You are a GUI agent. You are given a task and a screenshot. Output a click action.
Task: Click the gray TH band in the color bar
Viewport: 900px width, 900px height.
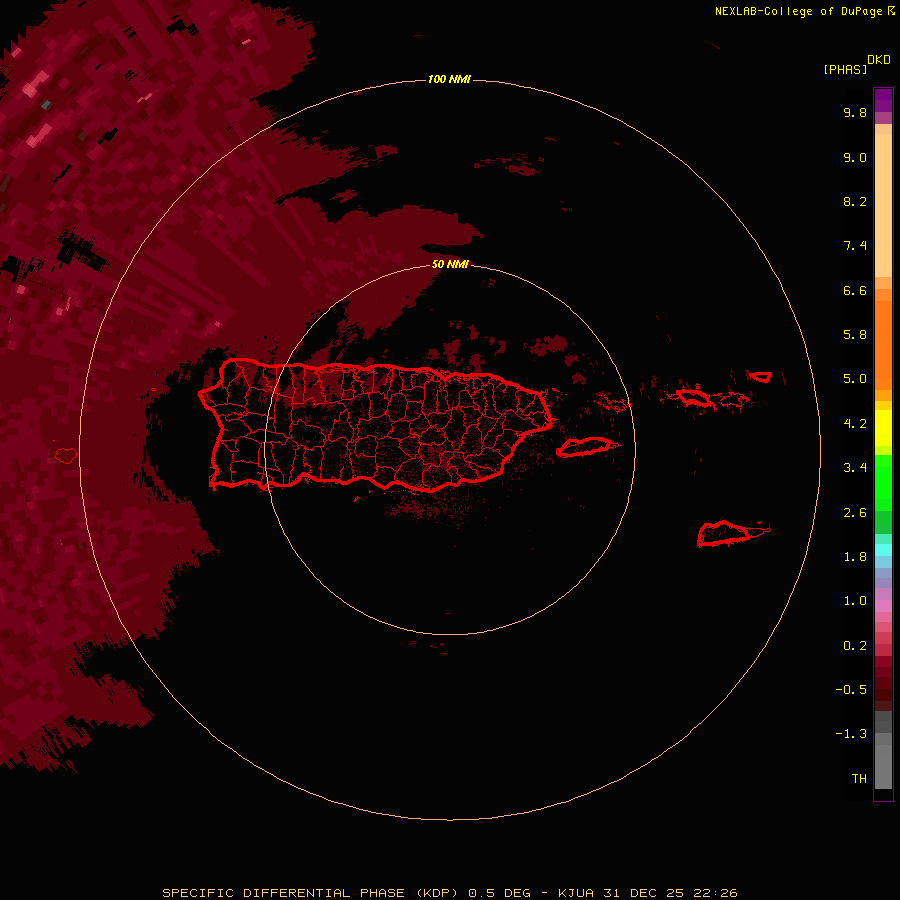point(883,766)
